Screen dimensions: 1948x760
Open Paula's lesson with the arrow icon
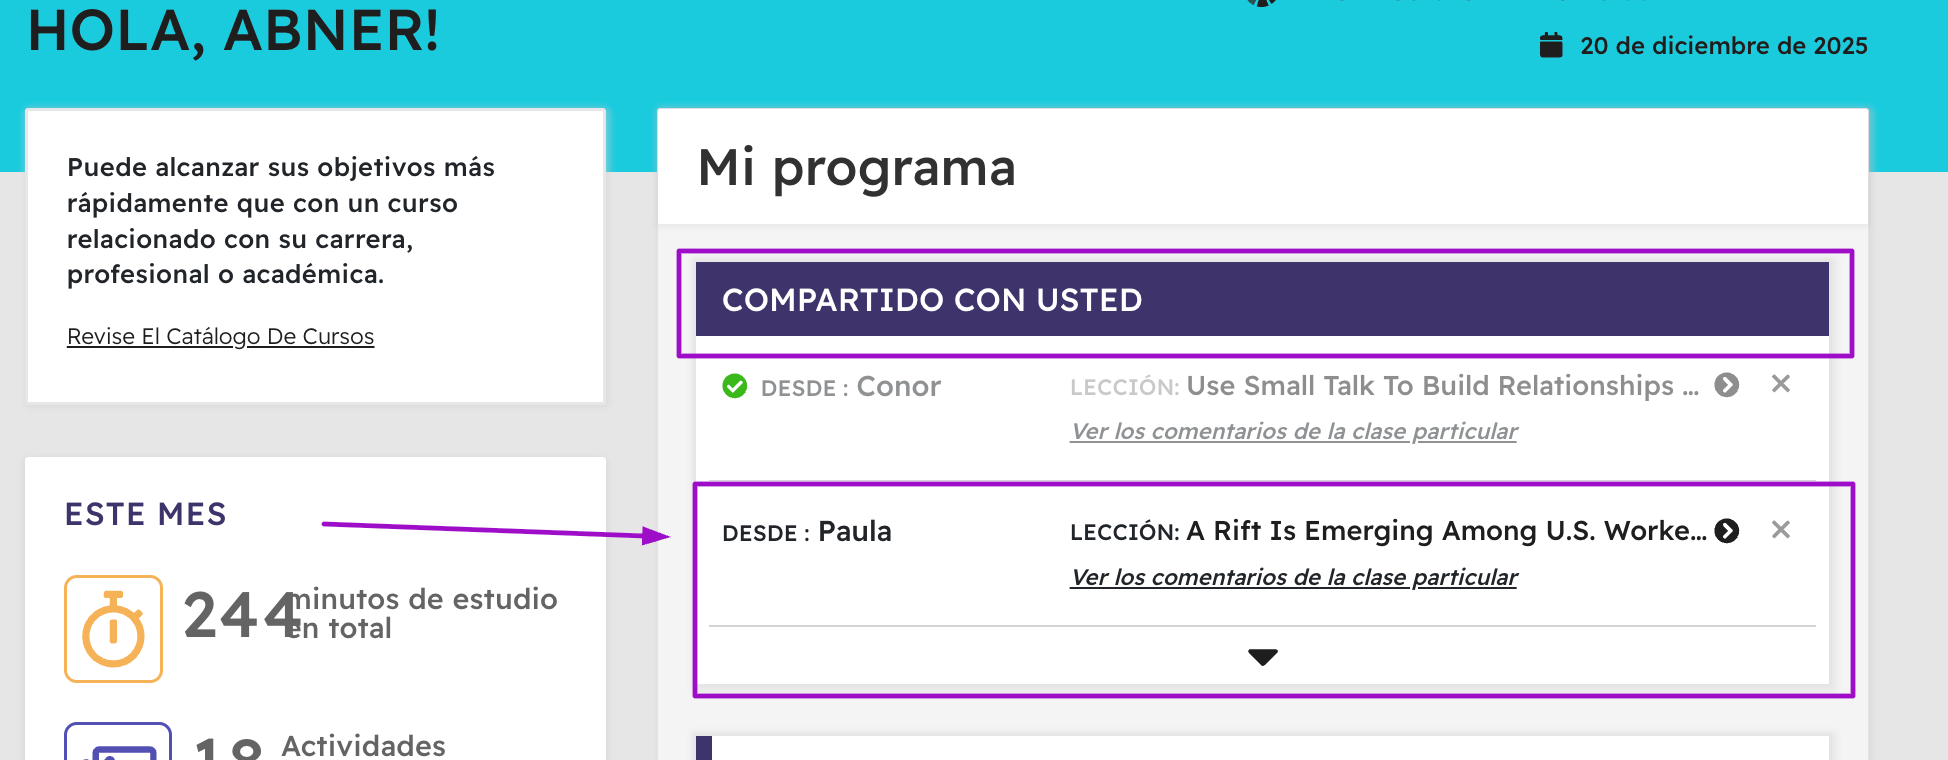coord(1727,531)
